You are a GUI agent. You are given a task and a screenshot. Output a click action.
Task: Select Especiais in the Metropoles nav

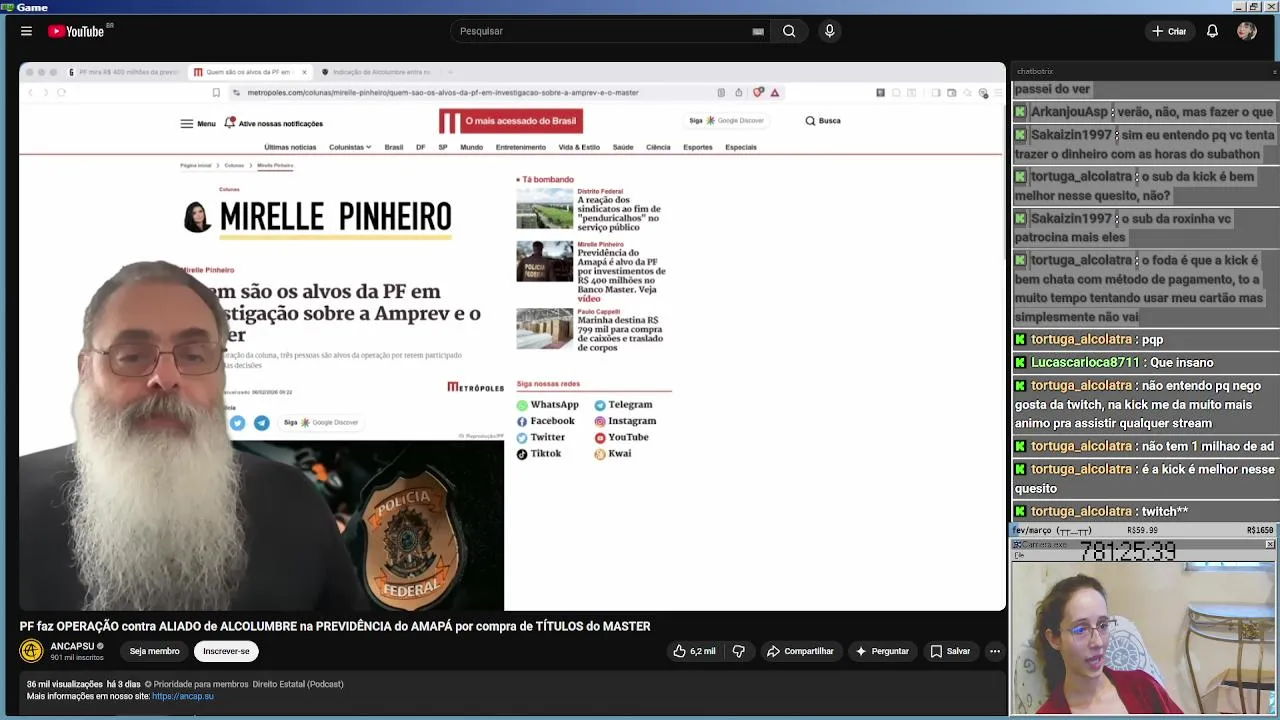(x=741, y=147)
